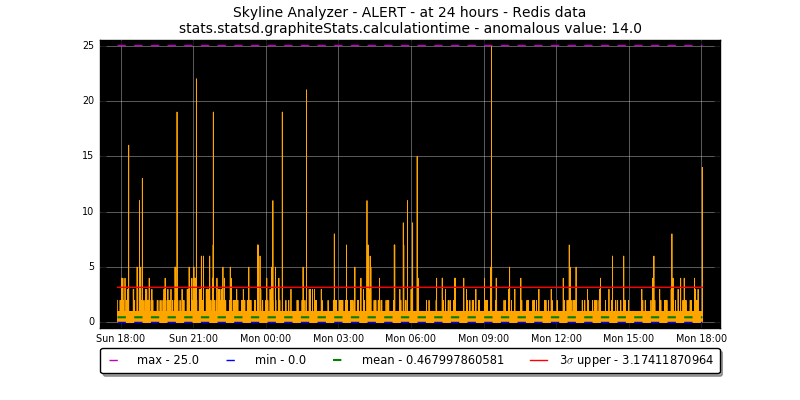Click the y-axis label 0
This screenshot has height=400, width=800.
92,322
